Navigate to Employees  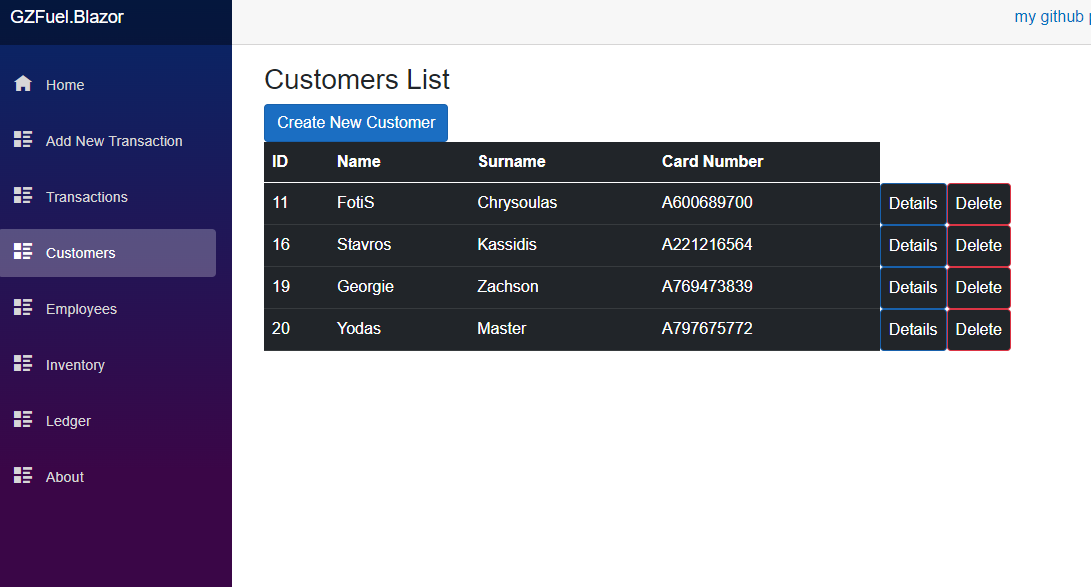(x=108, y=309)
